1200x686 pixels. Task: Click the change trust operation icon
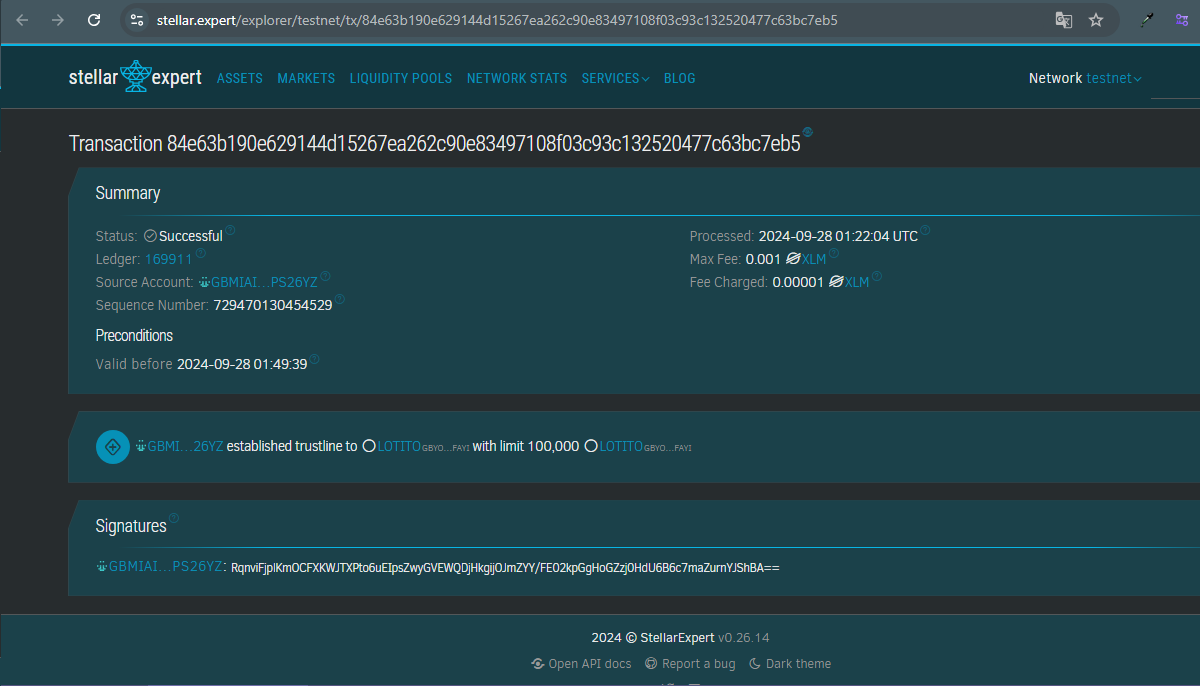pyautogui.click(x=113, y=446)
